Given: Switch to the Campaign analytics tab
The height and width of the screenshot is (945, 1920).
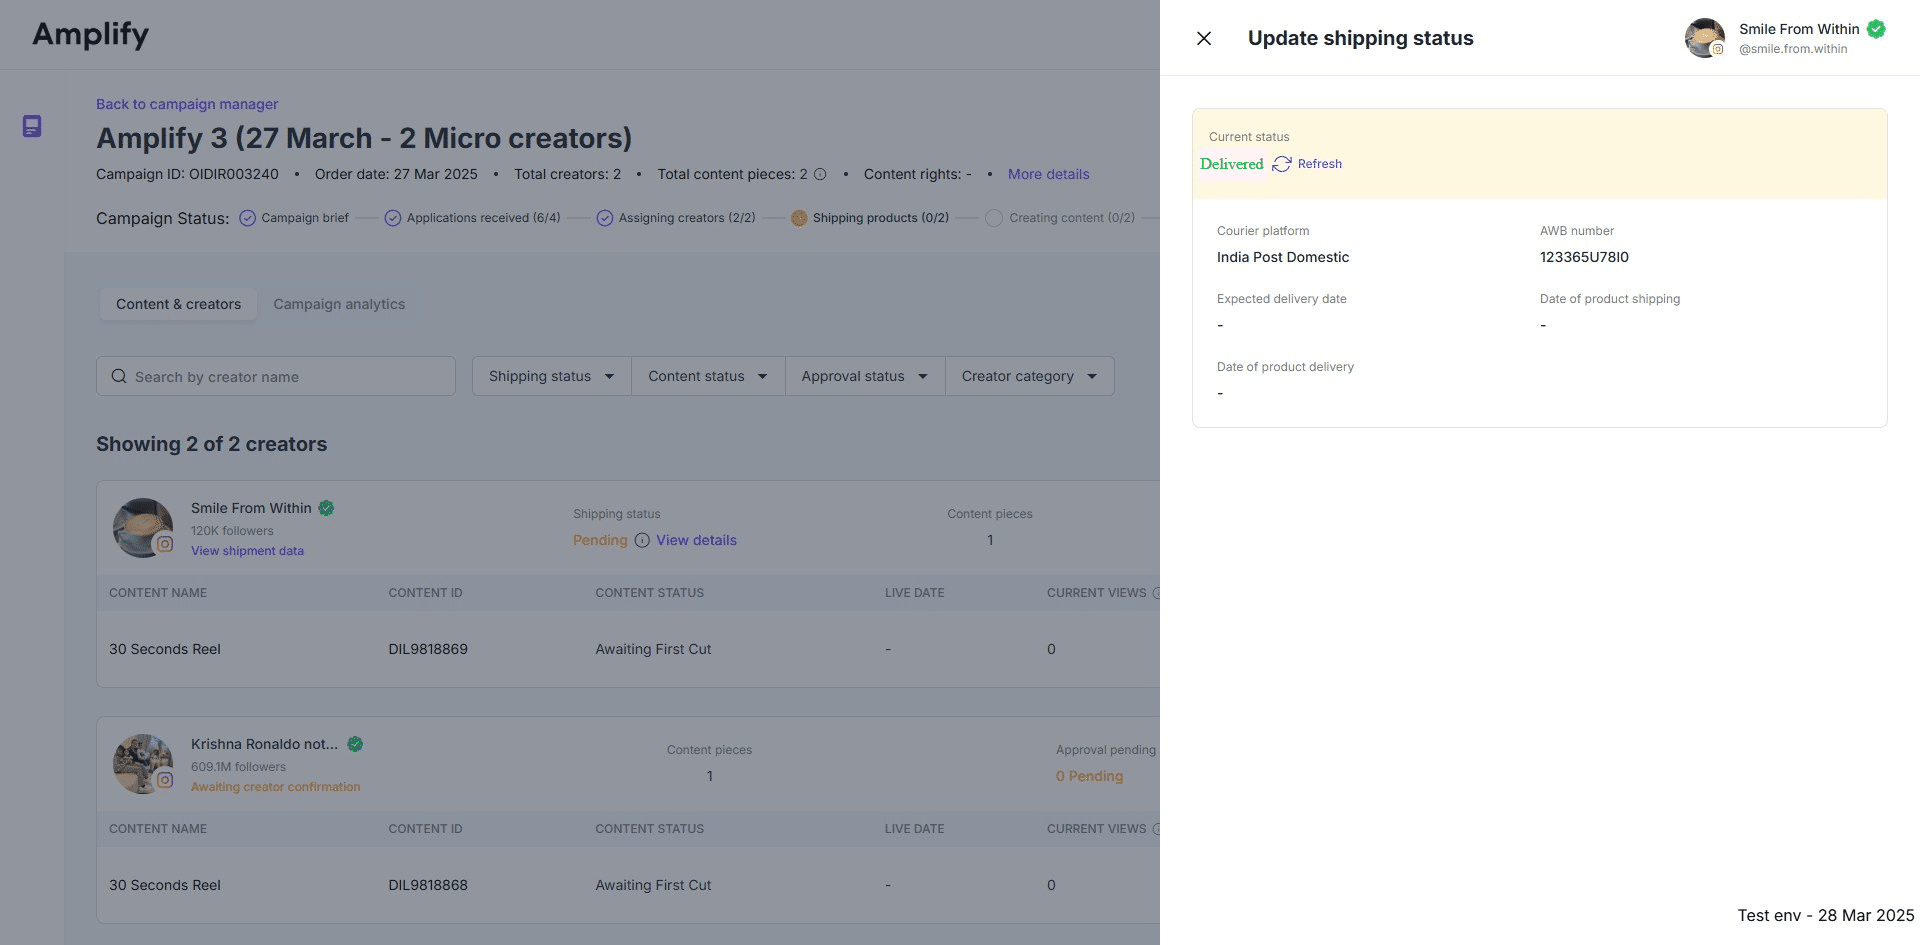Looking at the screenshot, I should pyautogui.click(x=339, y=304).
